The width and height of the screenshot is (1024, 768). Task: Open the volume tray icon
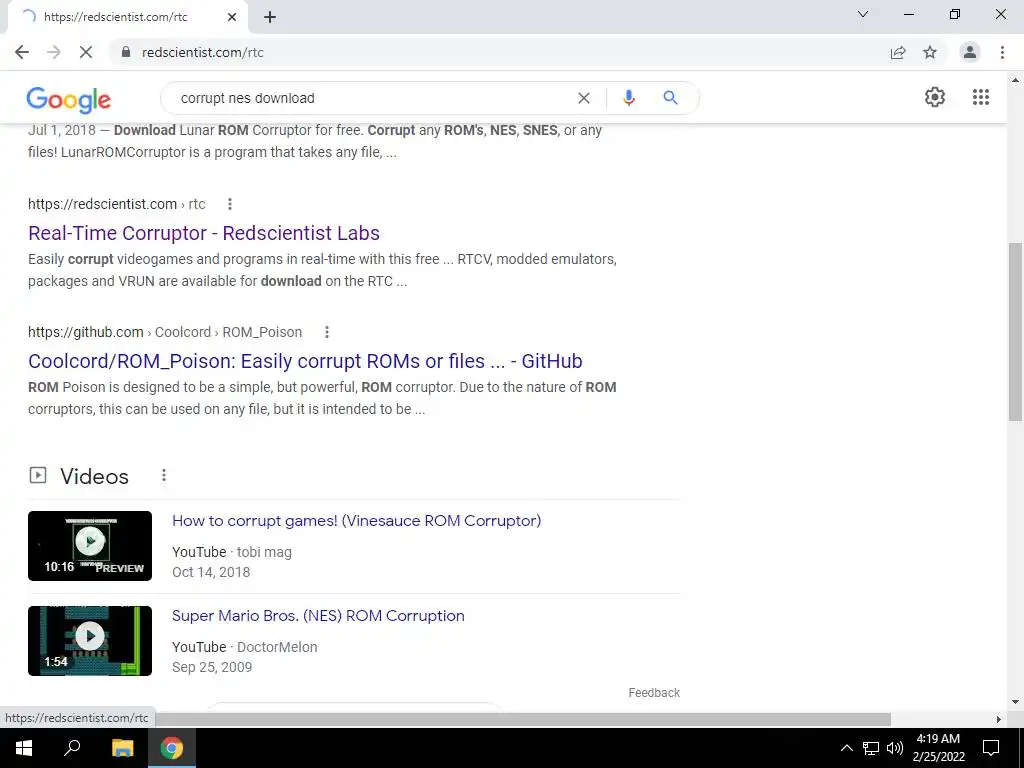[x=895, y=748]
